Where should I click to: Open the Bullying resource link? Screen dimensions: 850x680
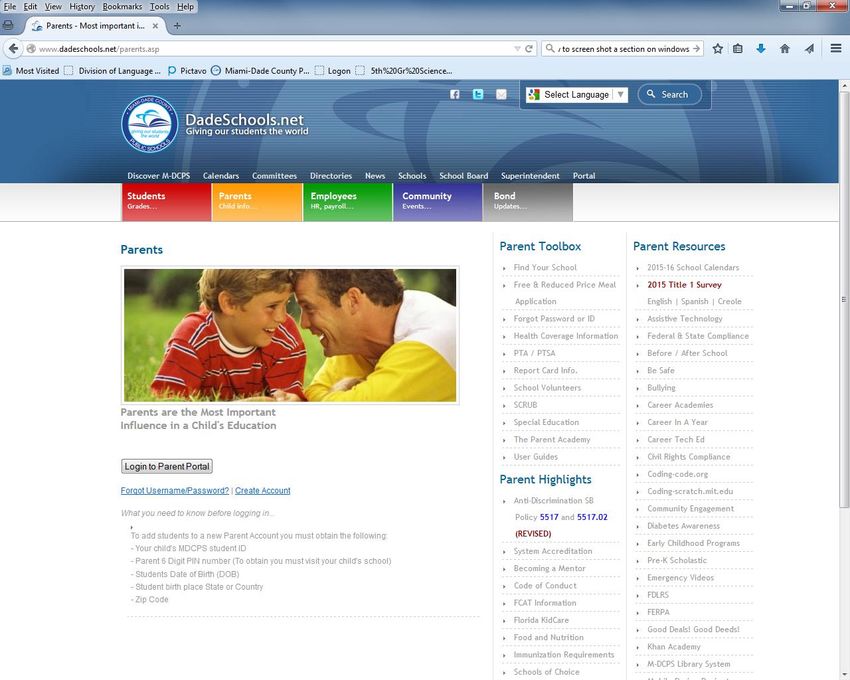[661, 388]
